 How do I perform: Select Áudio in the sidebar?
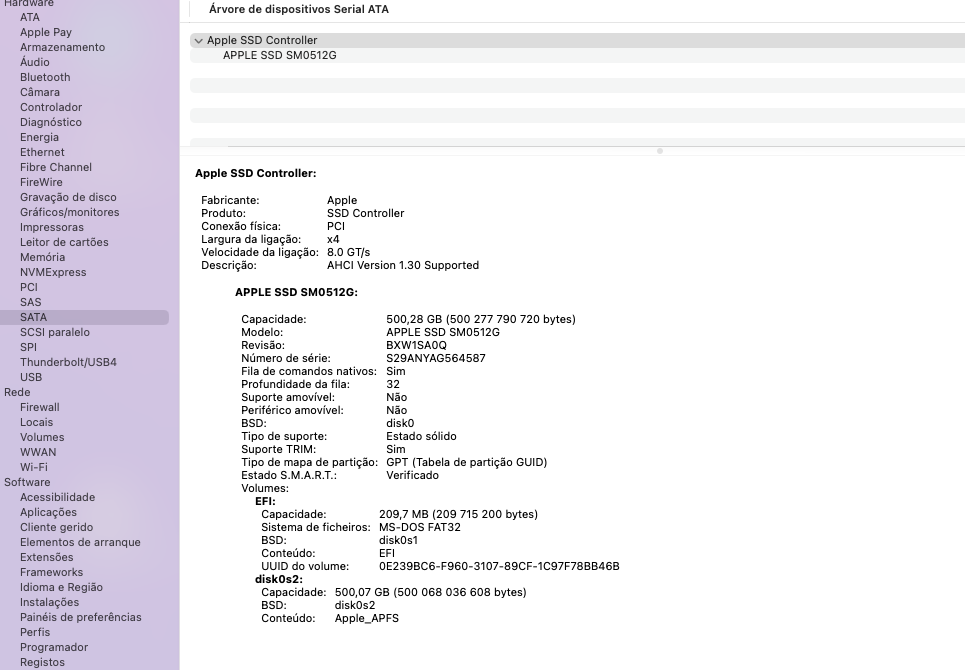(x=34, y=62)
